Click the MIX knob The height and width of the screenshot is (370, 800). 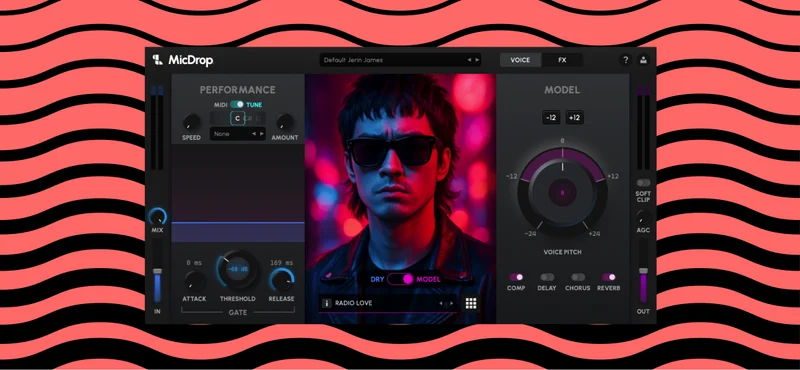point(158,216)
